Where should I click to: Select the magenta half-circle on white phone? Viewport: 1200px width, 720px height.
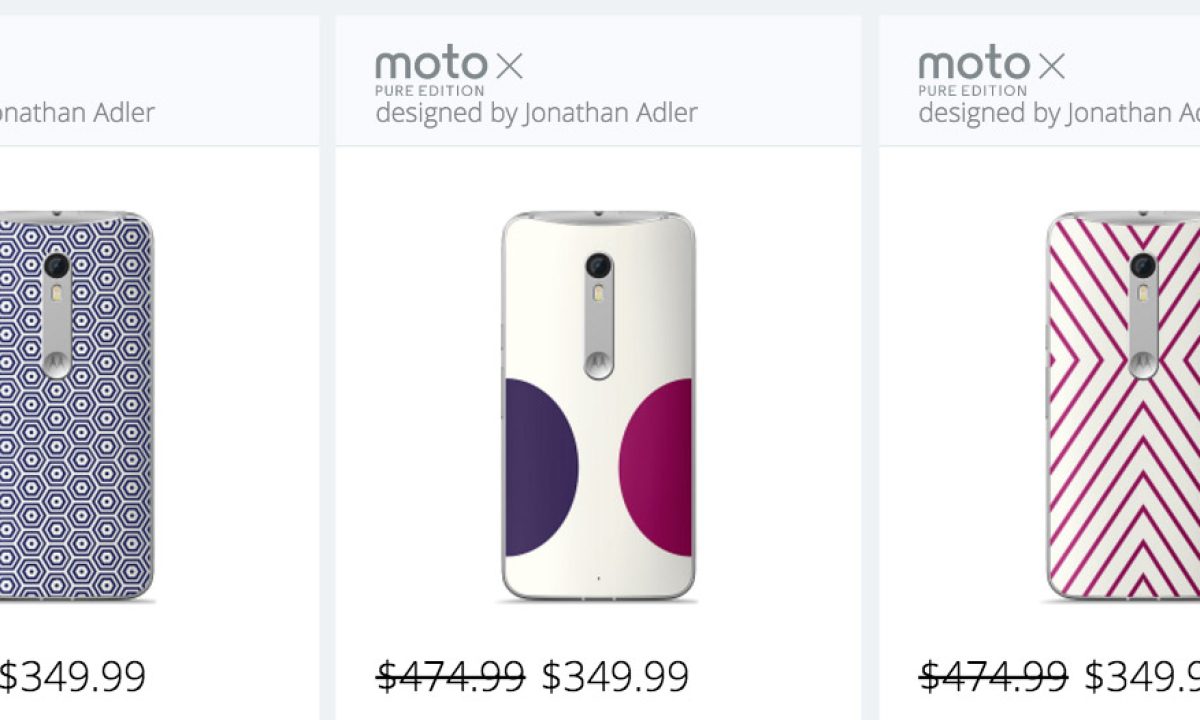[659, 467]
